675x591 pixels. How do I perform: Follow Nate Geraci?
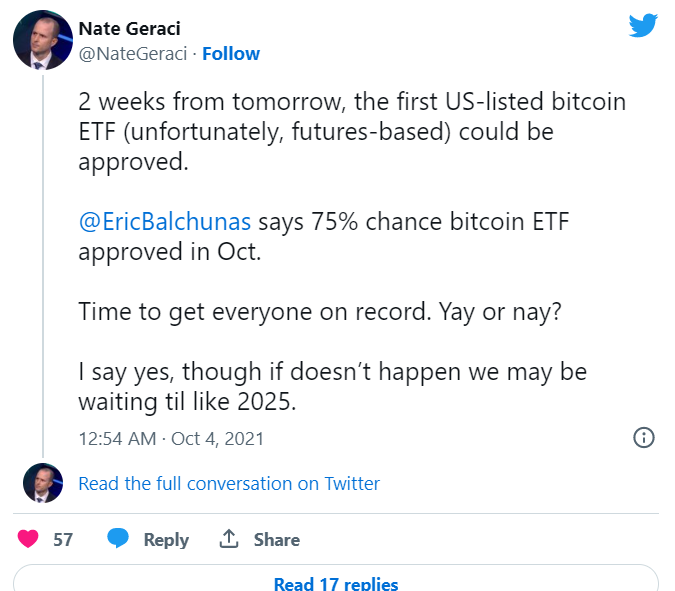coord(231,54)
